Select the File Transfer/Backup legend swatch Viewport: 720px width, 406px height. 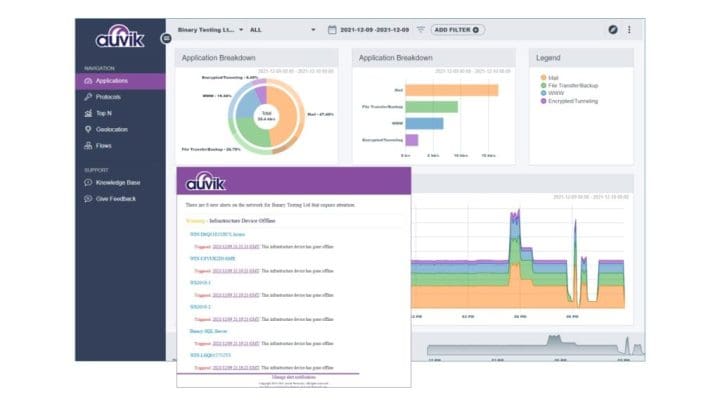click(x=544, y=85)
